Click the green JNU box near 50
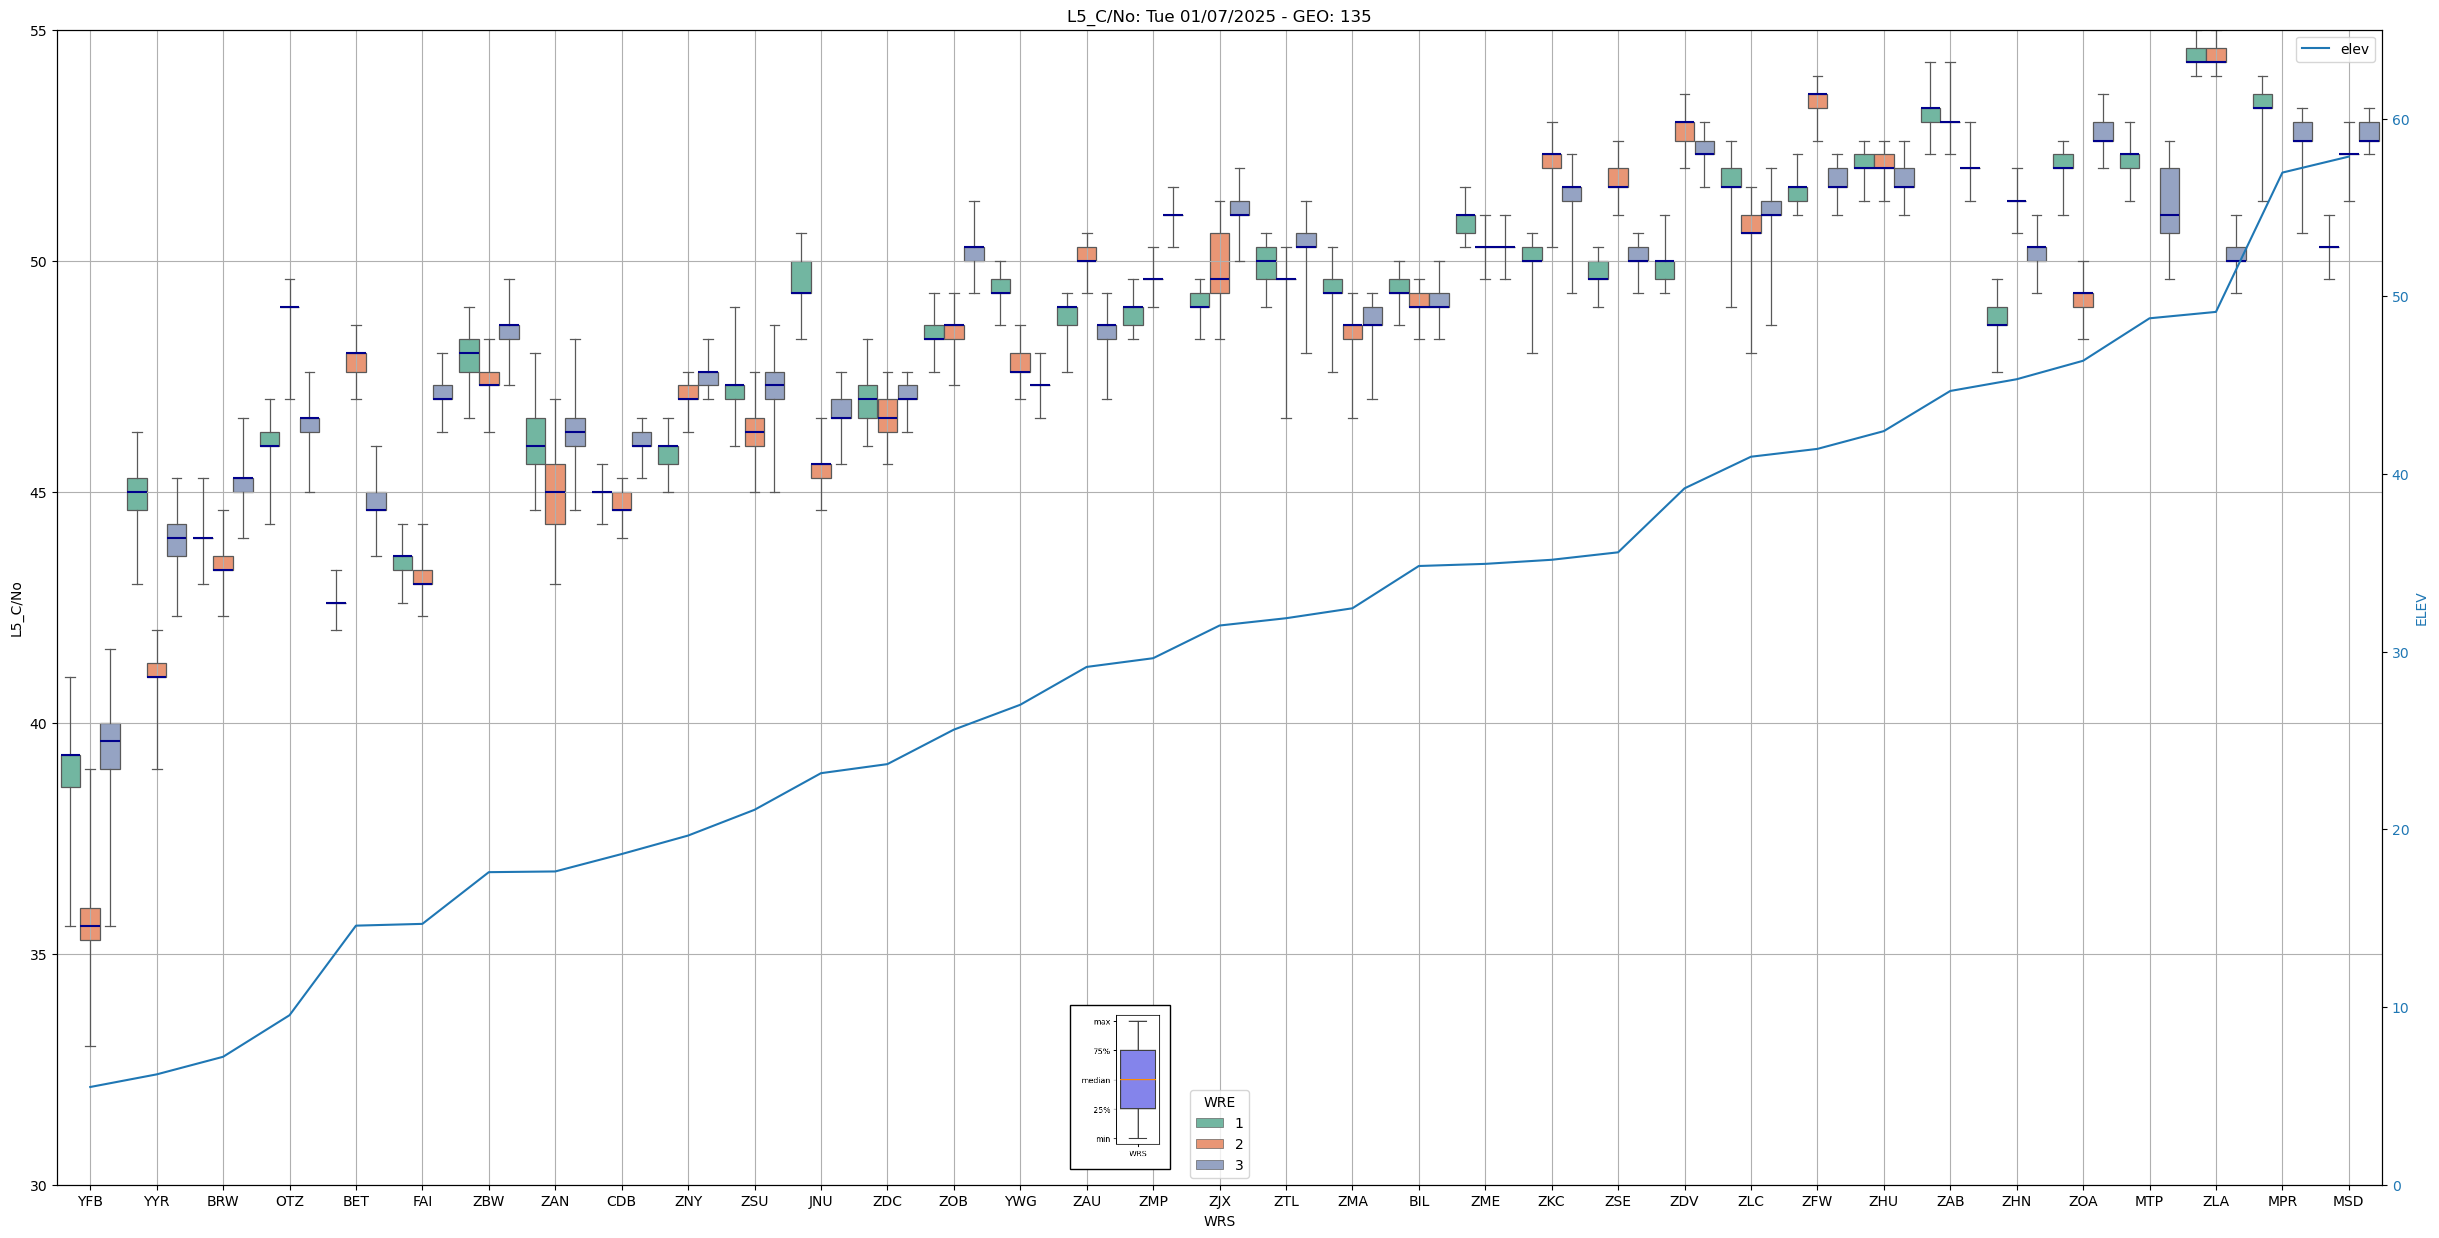The width and height of the screenshot is (2439, 1238). [x=801, y=277]
